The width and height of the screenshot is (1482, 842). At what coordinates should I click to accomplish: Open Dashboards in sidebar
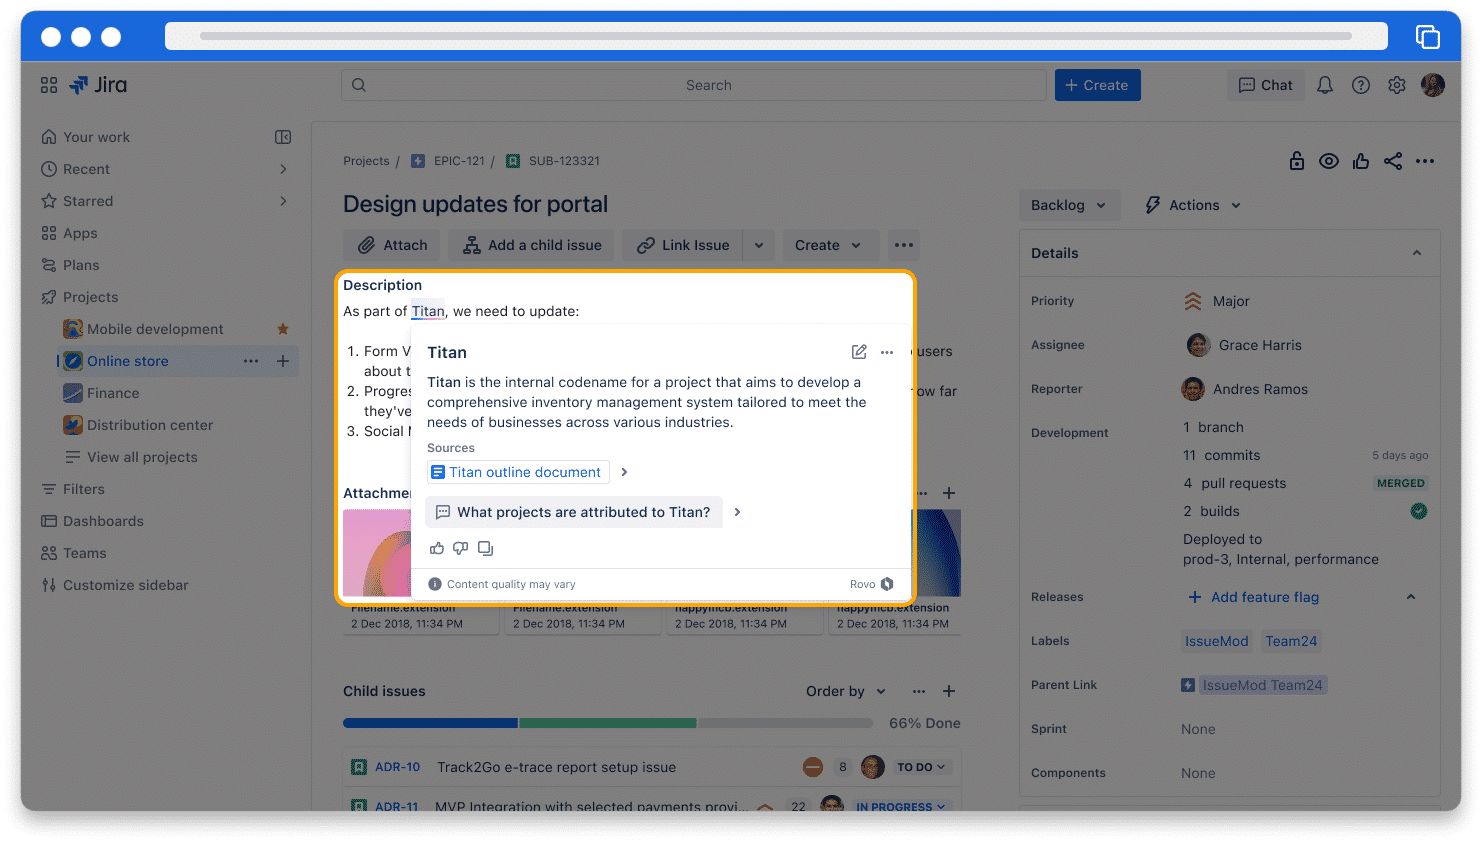[103, 521]
